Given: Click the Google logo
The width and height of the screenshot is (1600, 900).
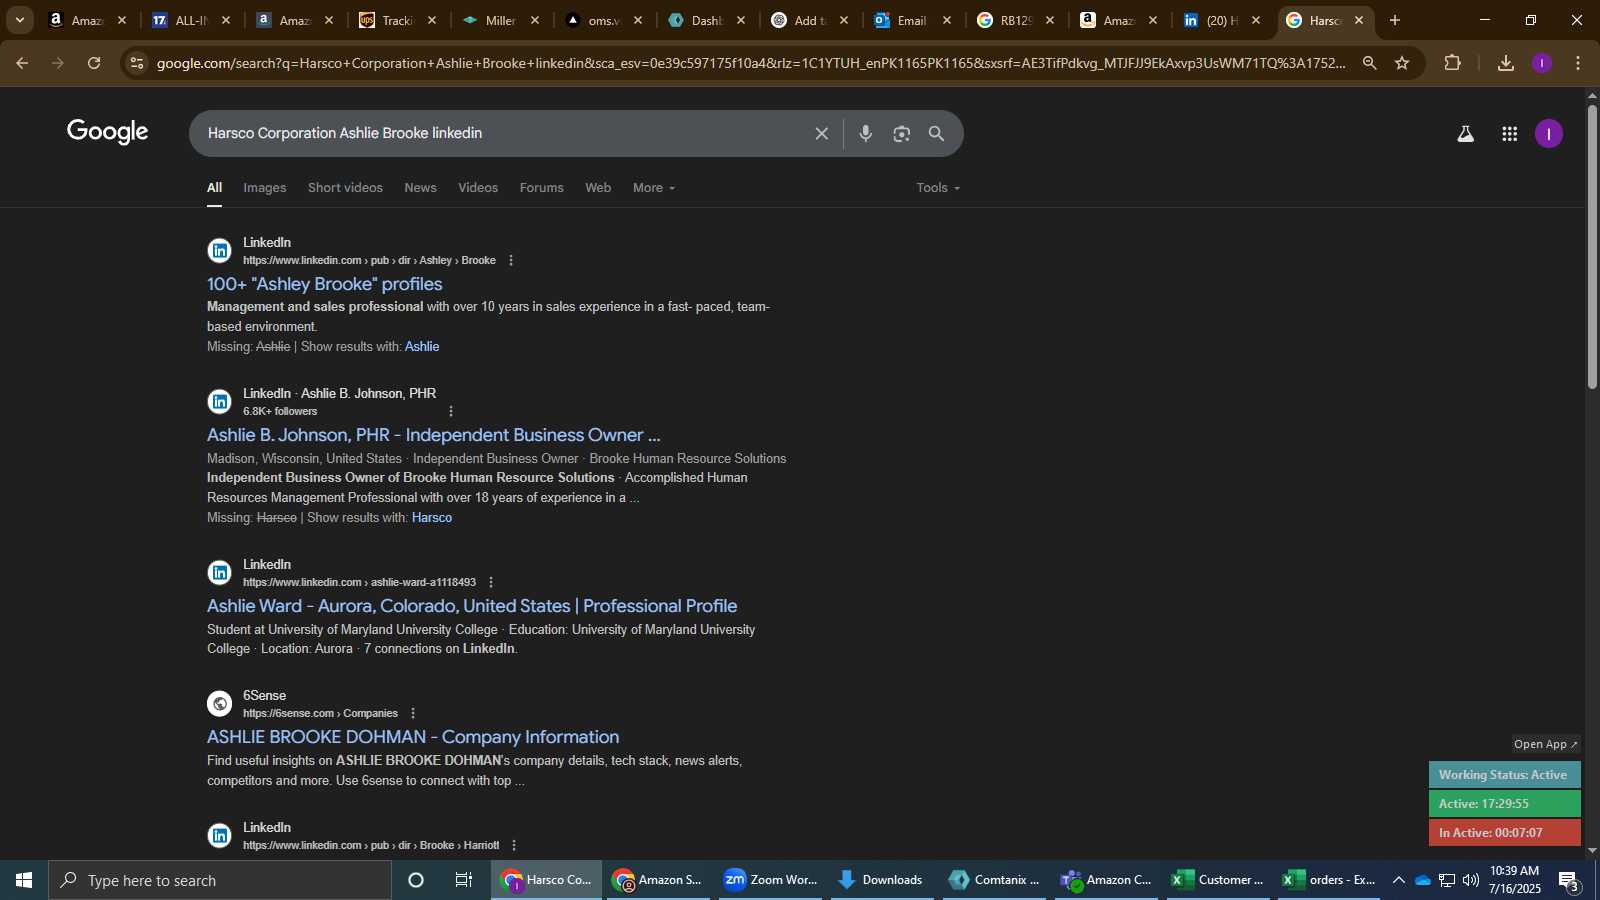Looking at the screenshot, I should coord(107,132).
